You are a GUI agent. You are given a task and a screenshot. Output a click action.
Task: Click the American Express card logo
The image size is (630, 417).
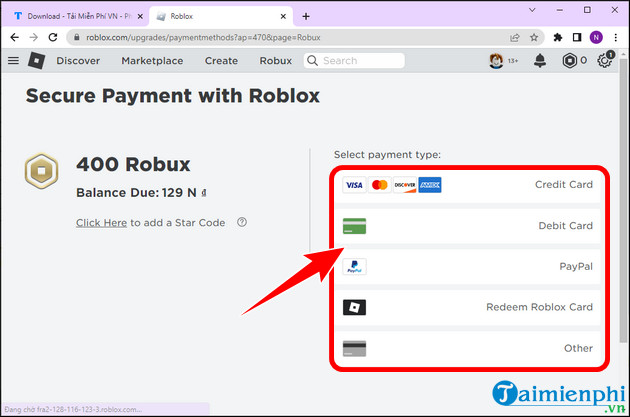tap(430, 185)
